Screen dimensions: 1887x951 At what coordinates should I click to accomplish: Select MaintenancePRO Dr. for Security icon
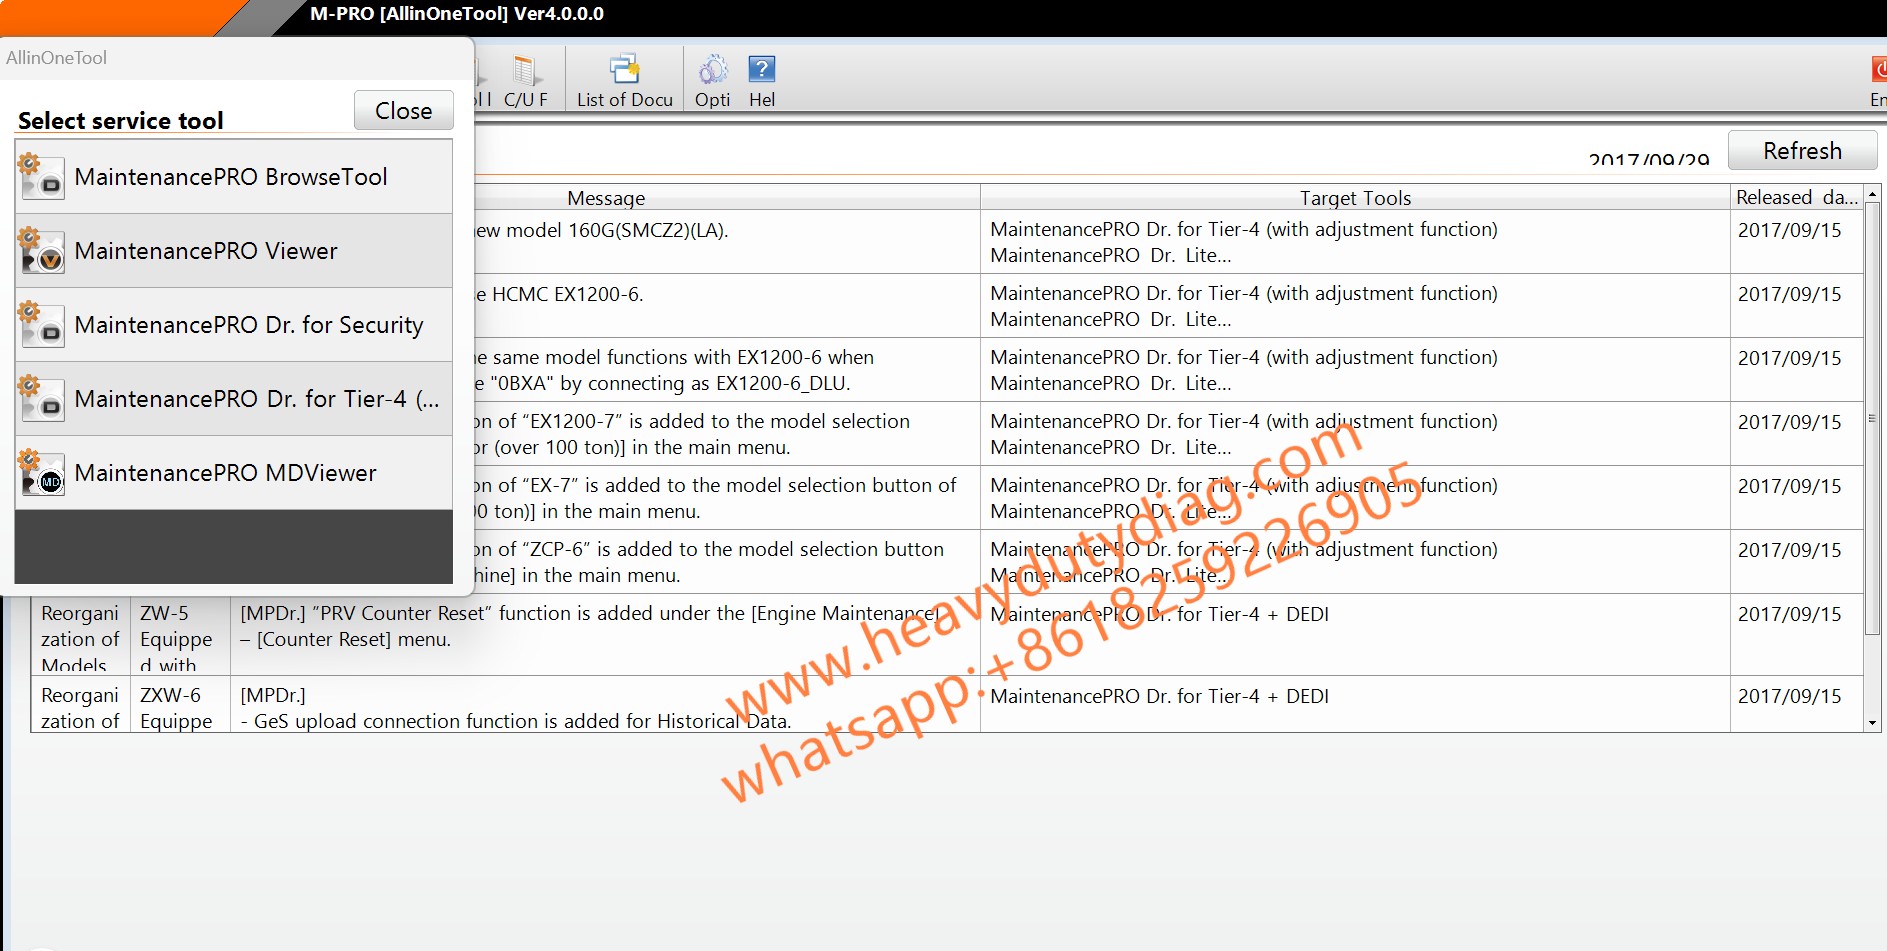(x=41, y=325)
